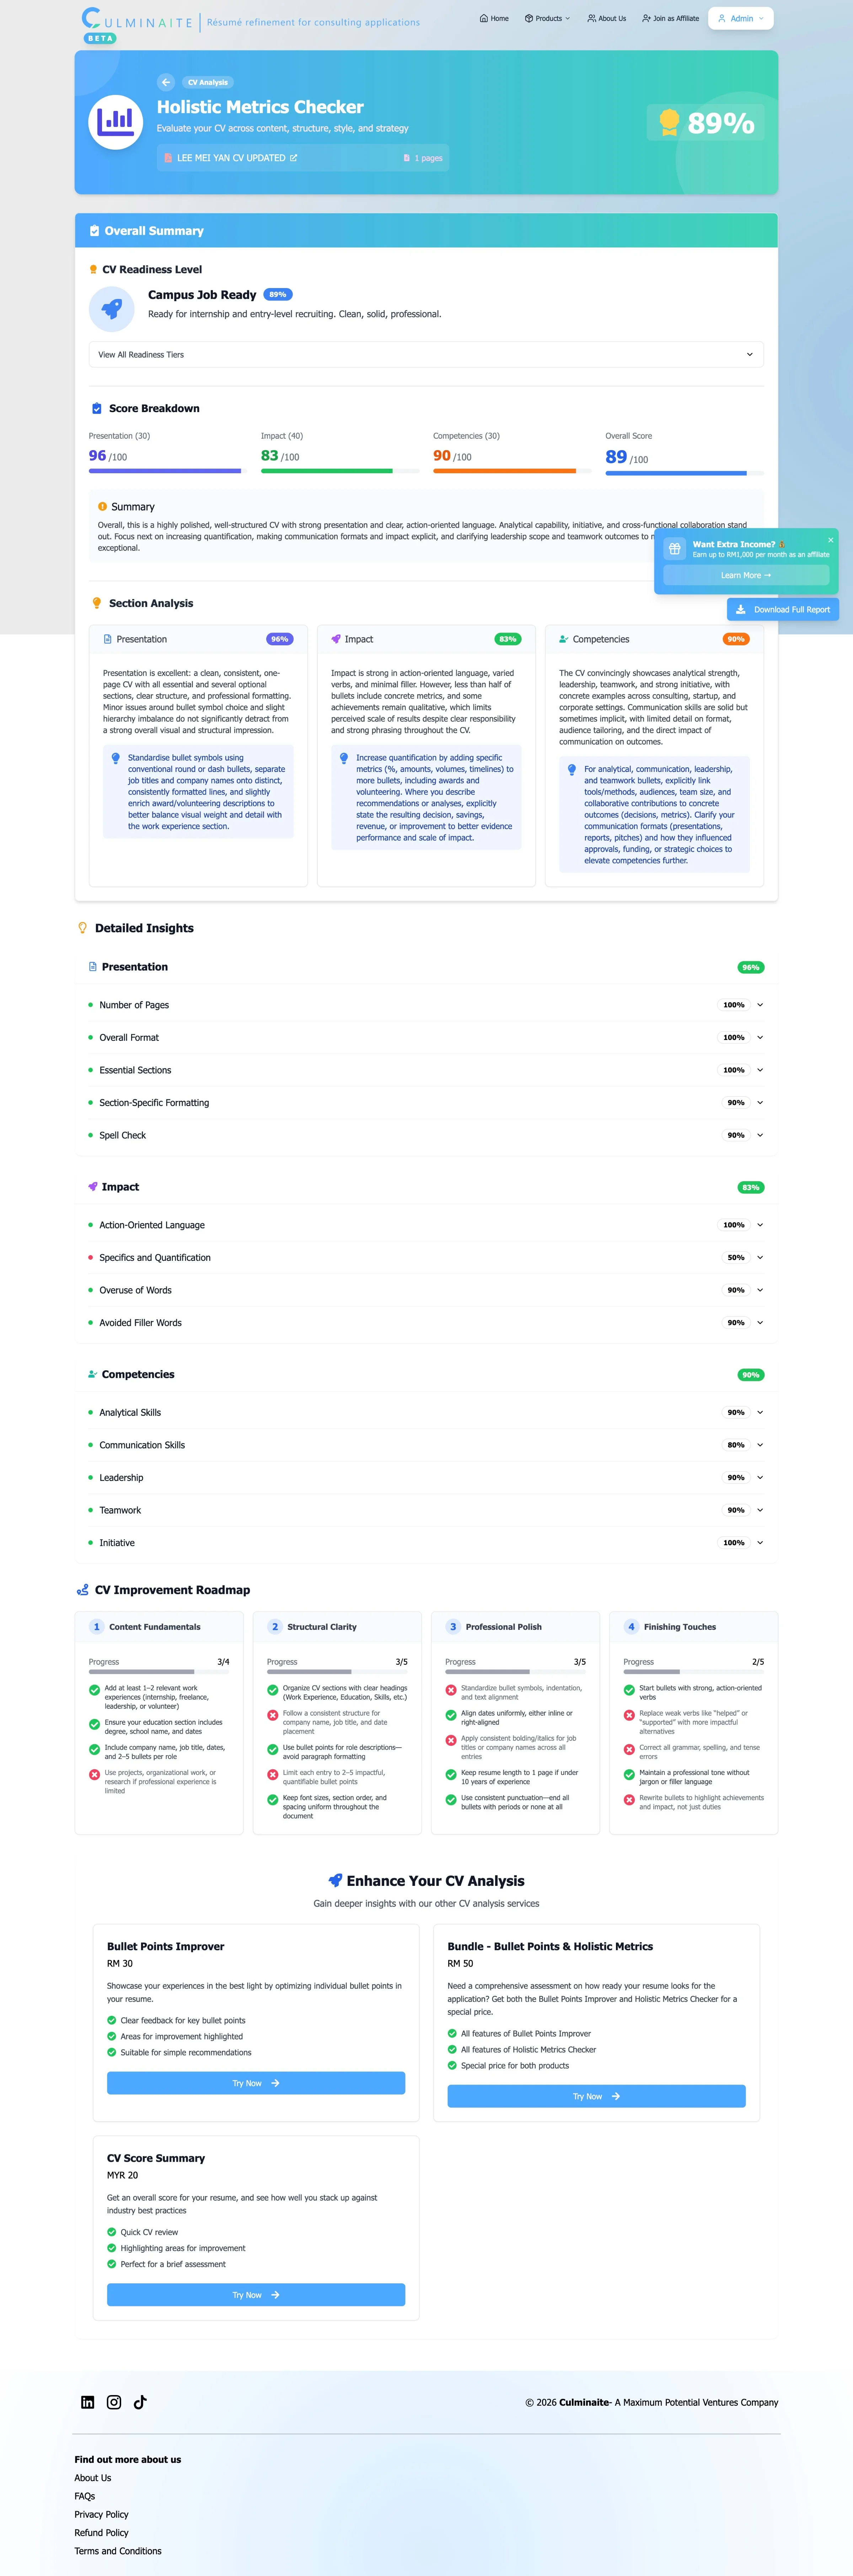The height and width of the screenshot is (2576, 853).
Task: Click the back arrow icon beside CV Analysis
Action: tap(166, 82)
